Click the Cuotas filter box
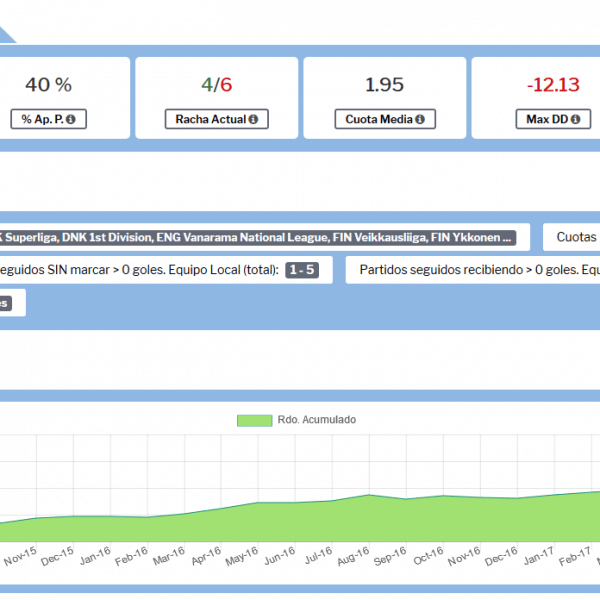Viewport: 600px width, 600px height. point(571,237)
